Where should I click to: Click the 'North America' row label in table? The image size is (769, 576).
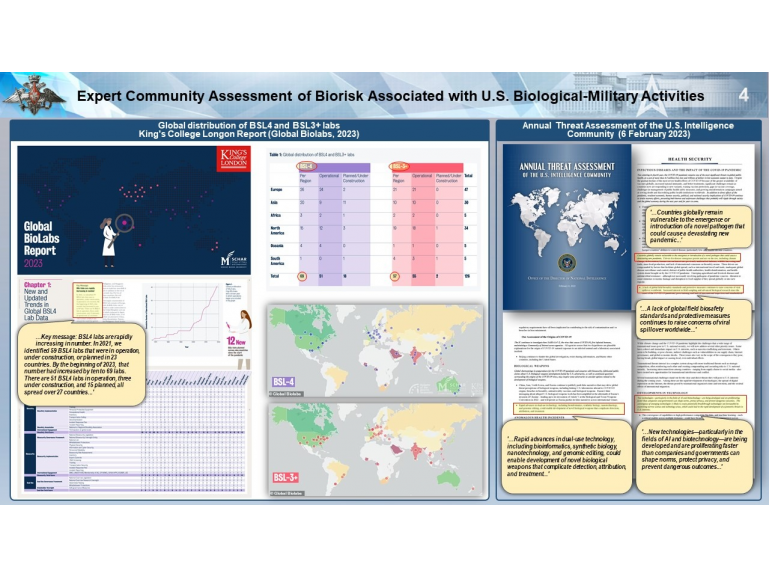pyautogui.click(x=277, y=231)
